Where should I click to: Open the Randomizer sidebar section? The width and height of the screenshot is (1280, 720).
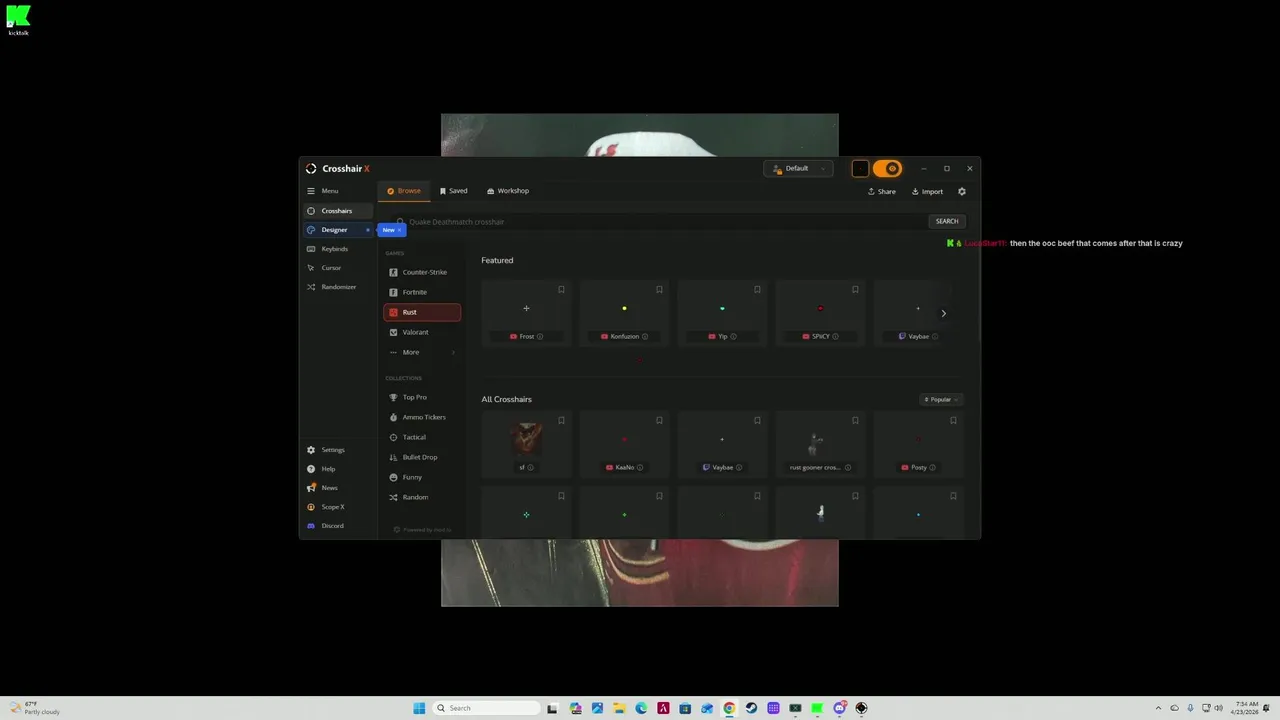coord(338,287)
